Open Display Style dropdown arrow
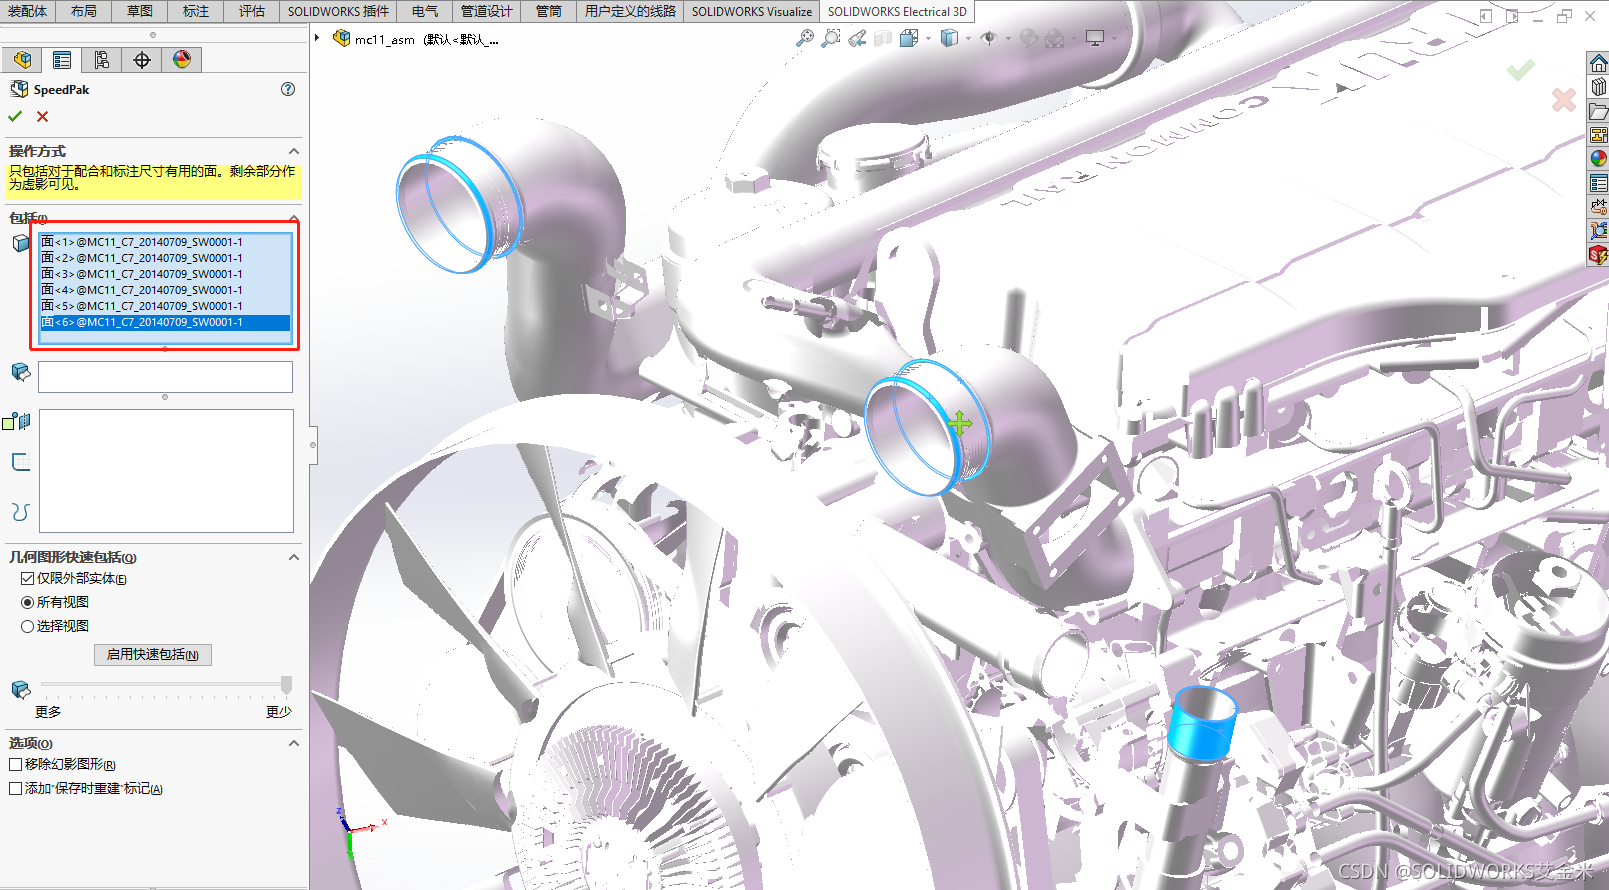The height and width of the screenshot is (890, 1609). tap(969, 38)
